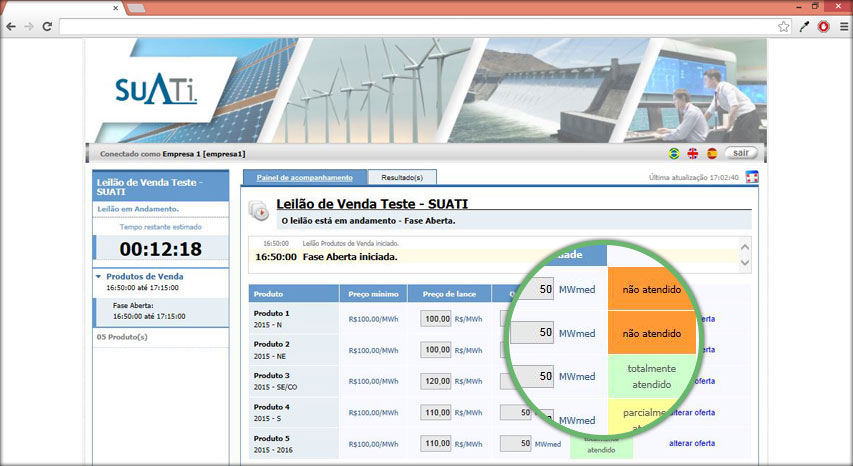Image resolution: width=853 pixels, height=466 pixels.
Task: Click the browser forward arrow
Action: point(29,26)
